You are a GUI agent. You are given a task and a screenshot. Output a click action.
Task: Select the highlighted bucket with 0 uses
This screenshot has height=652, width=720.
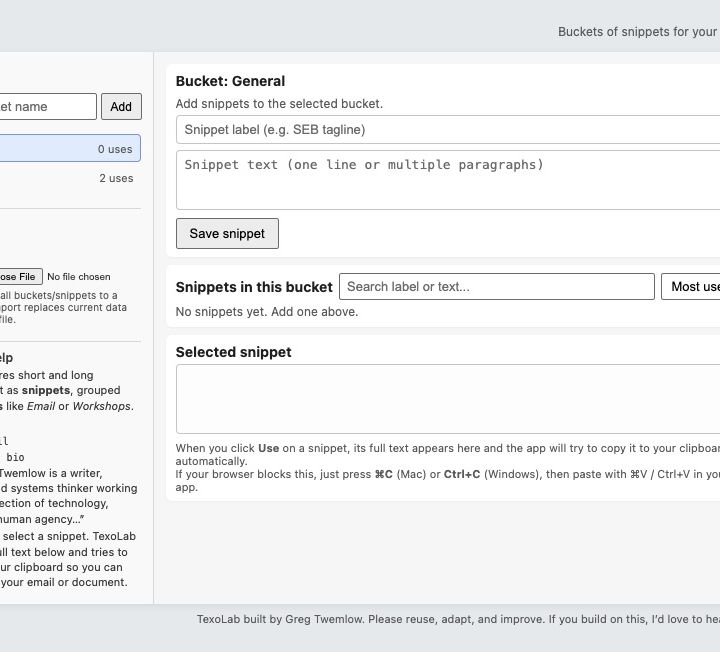coord(70,148)
